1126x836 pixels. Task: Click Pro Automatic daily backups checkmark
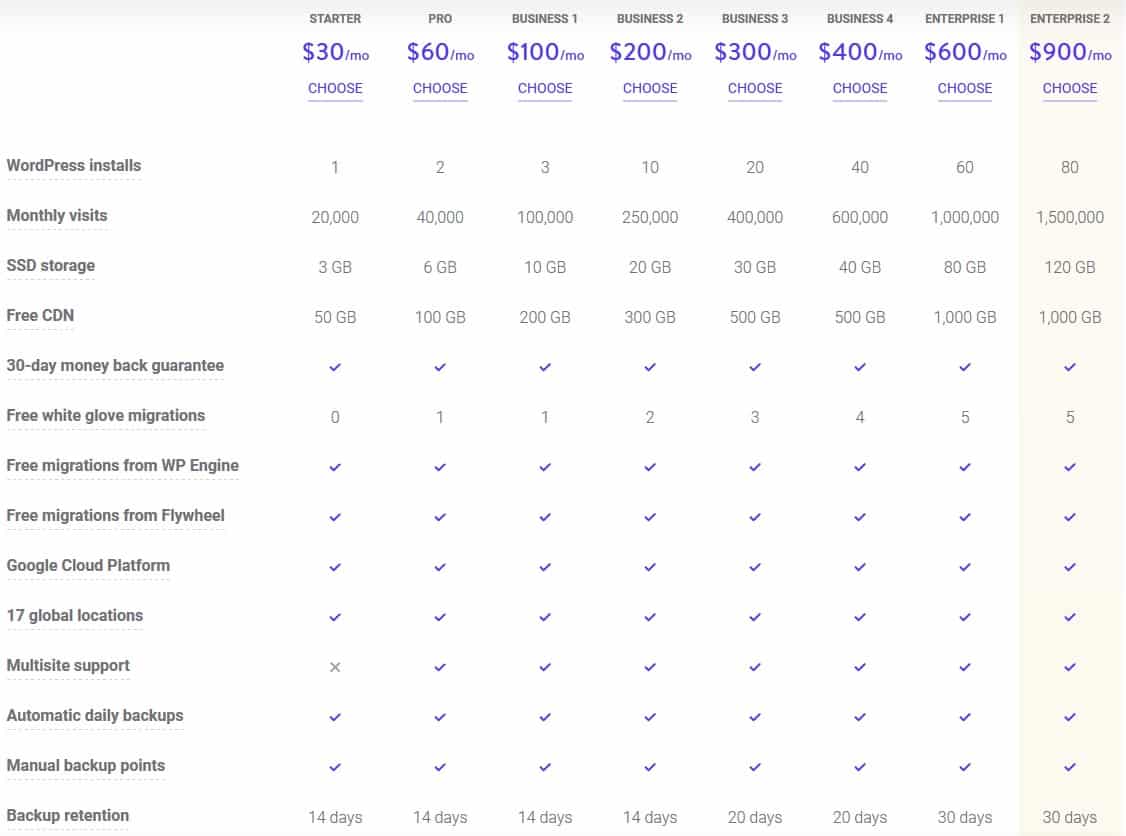(x=439, y=717)
